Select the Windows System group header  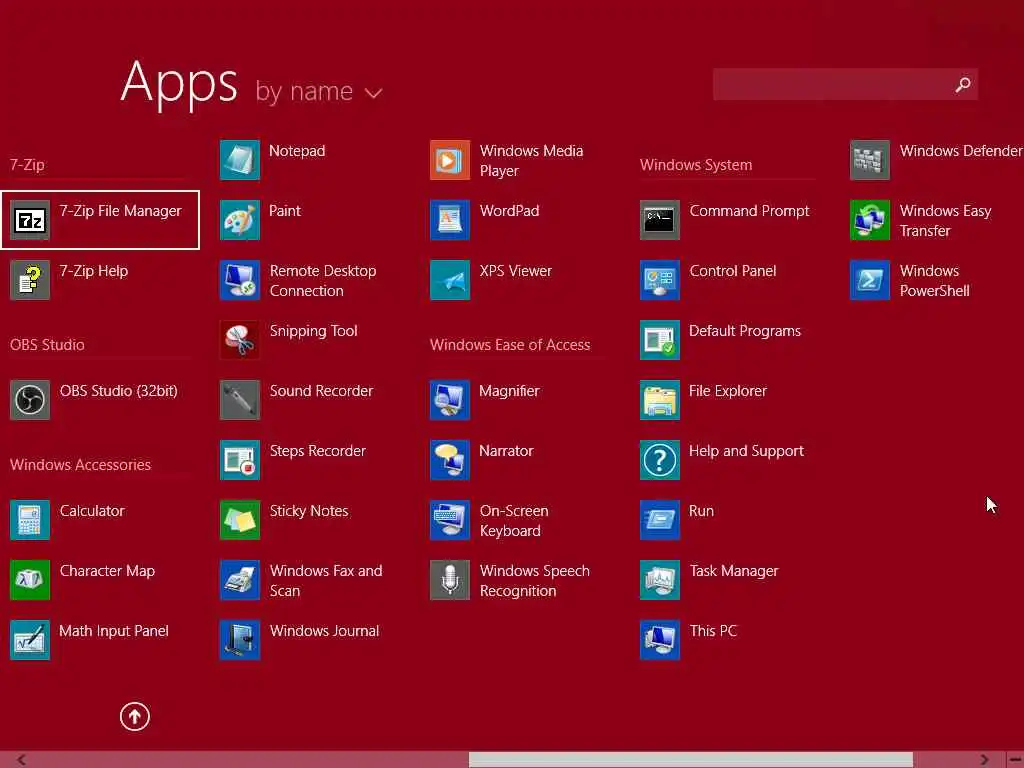click(696, 165)
